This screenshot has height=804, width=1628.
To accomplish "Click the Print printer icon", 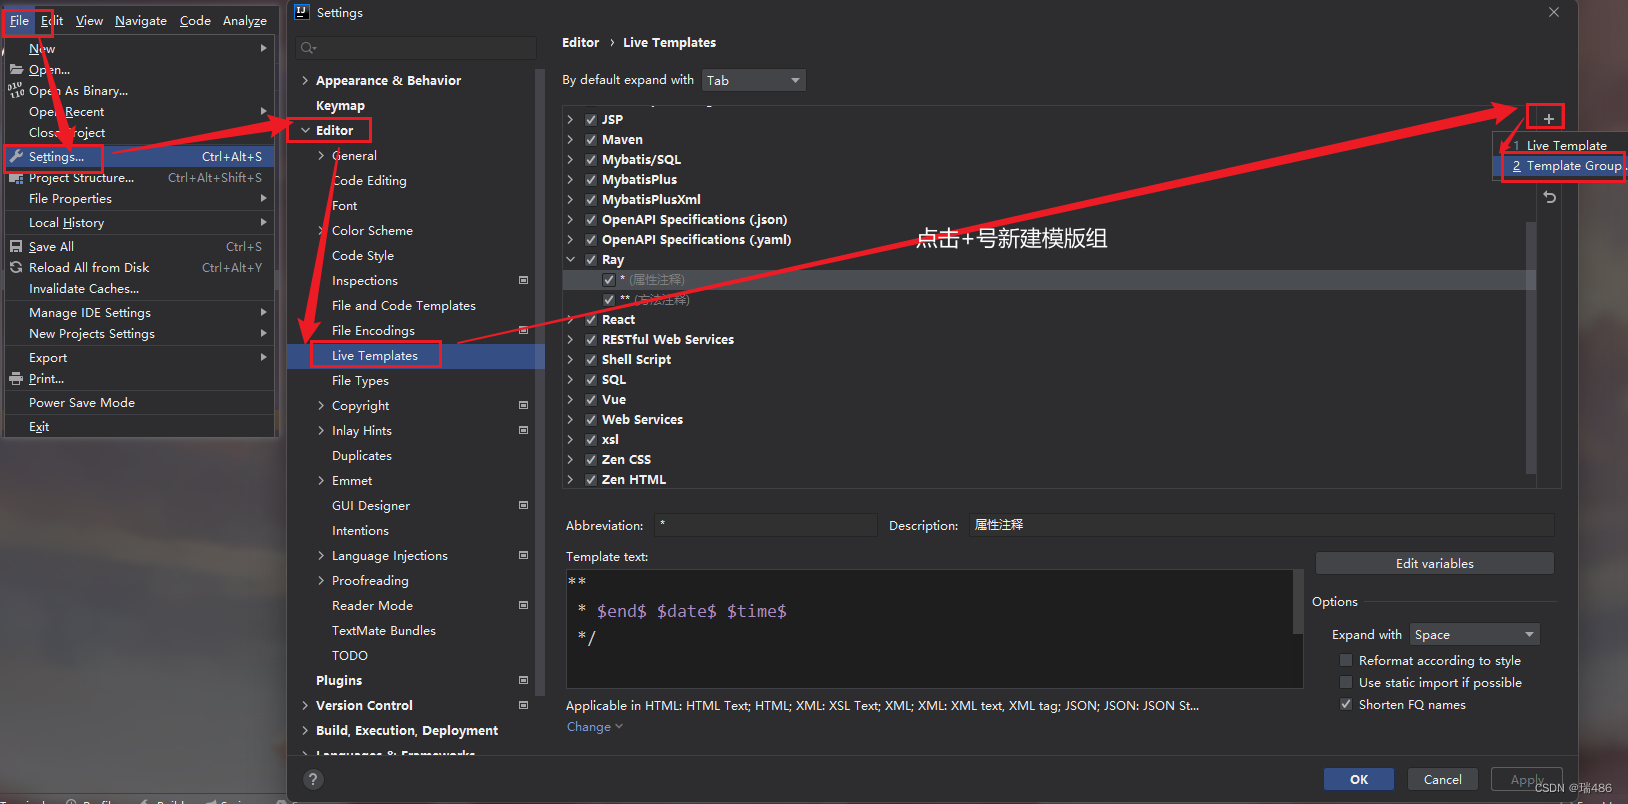I will point(16,378).
